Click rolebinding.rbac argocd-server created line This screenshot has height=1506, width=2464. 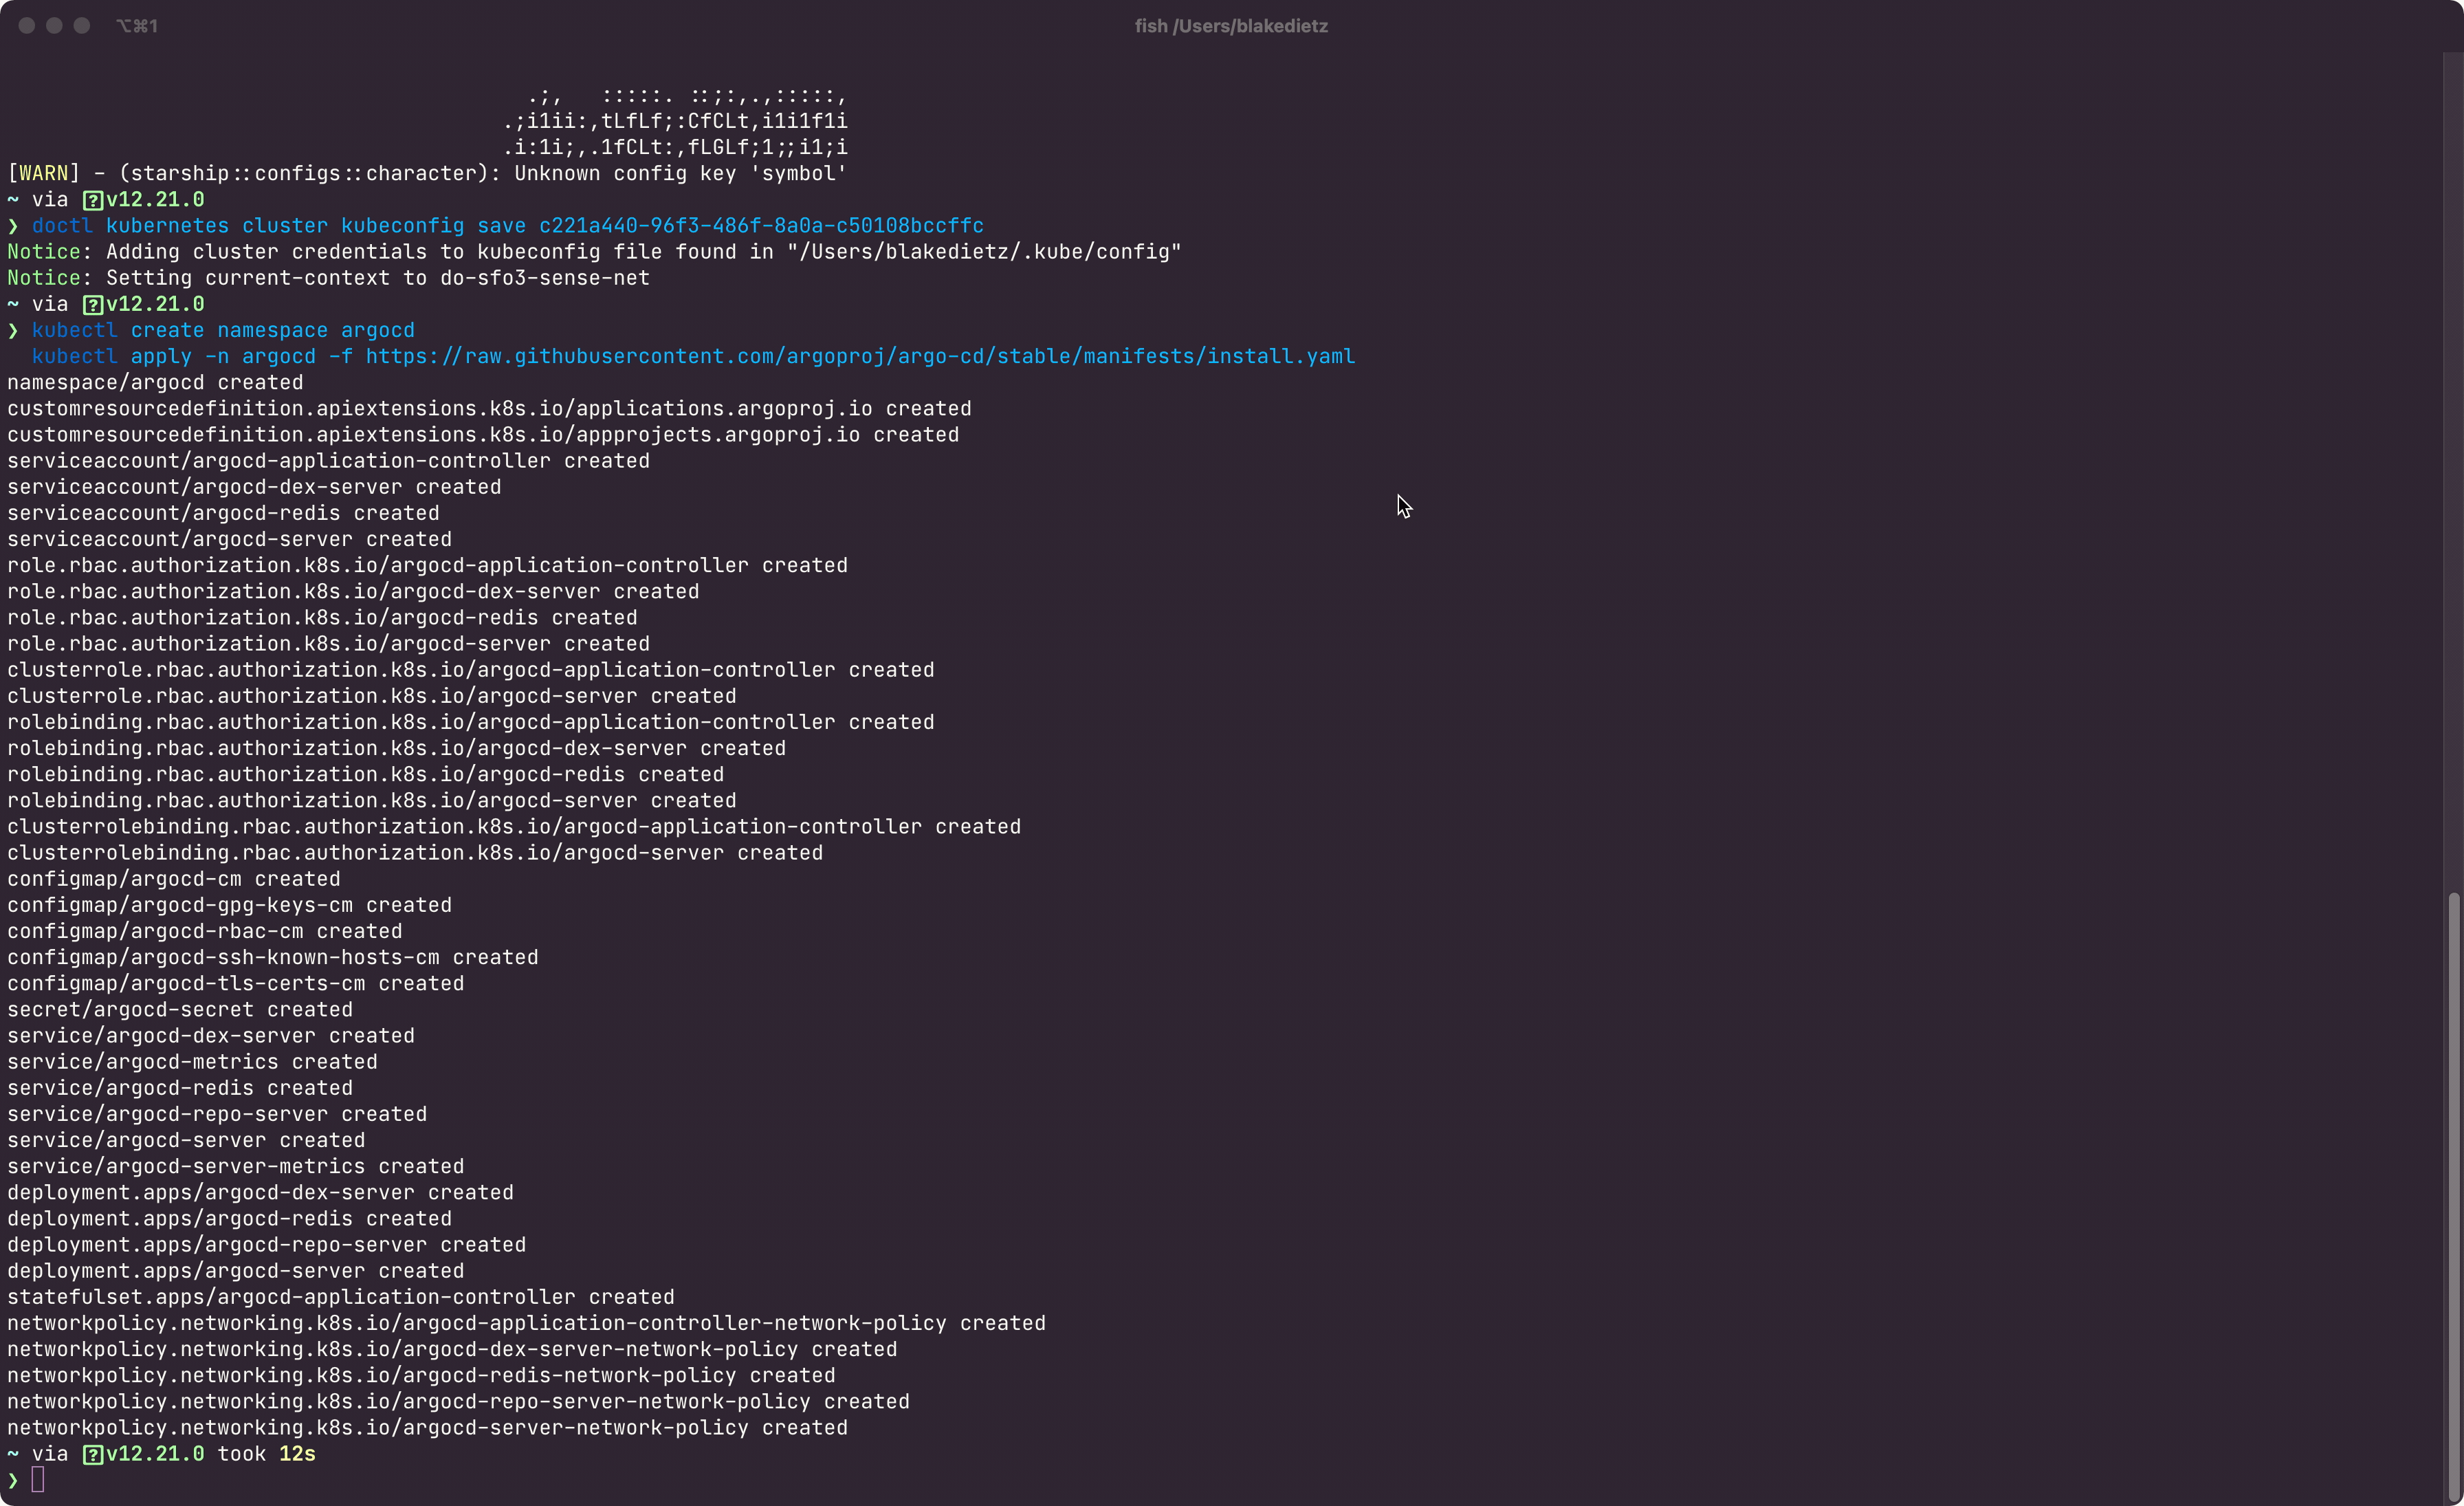pos(372,801)
